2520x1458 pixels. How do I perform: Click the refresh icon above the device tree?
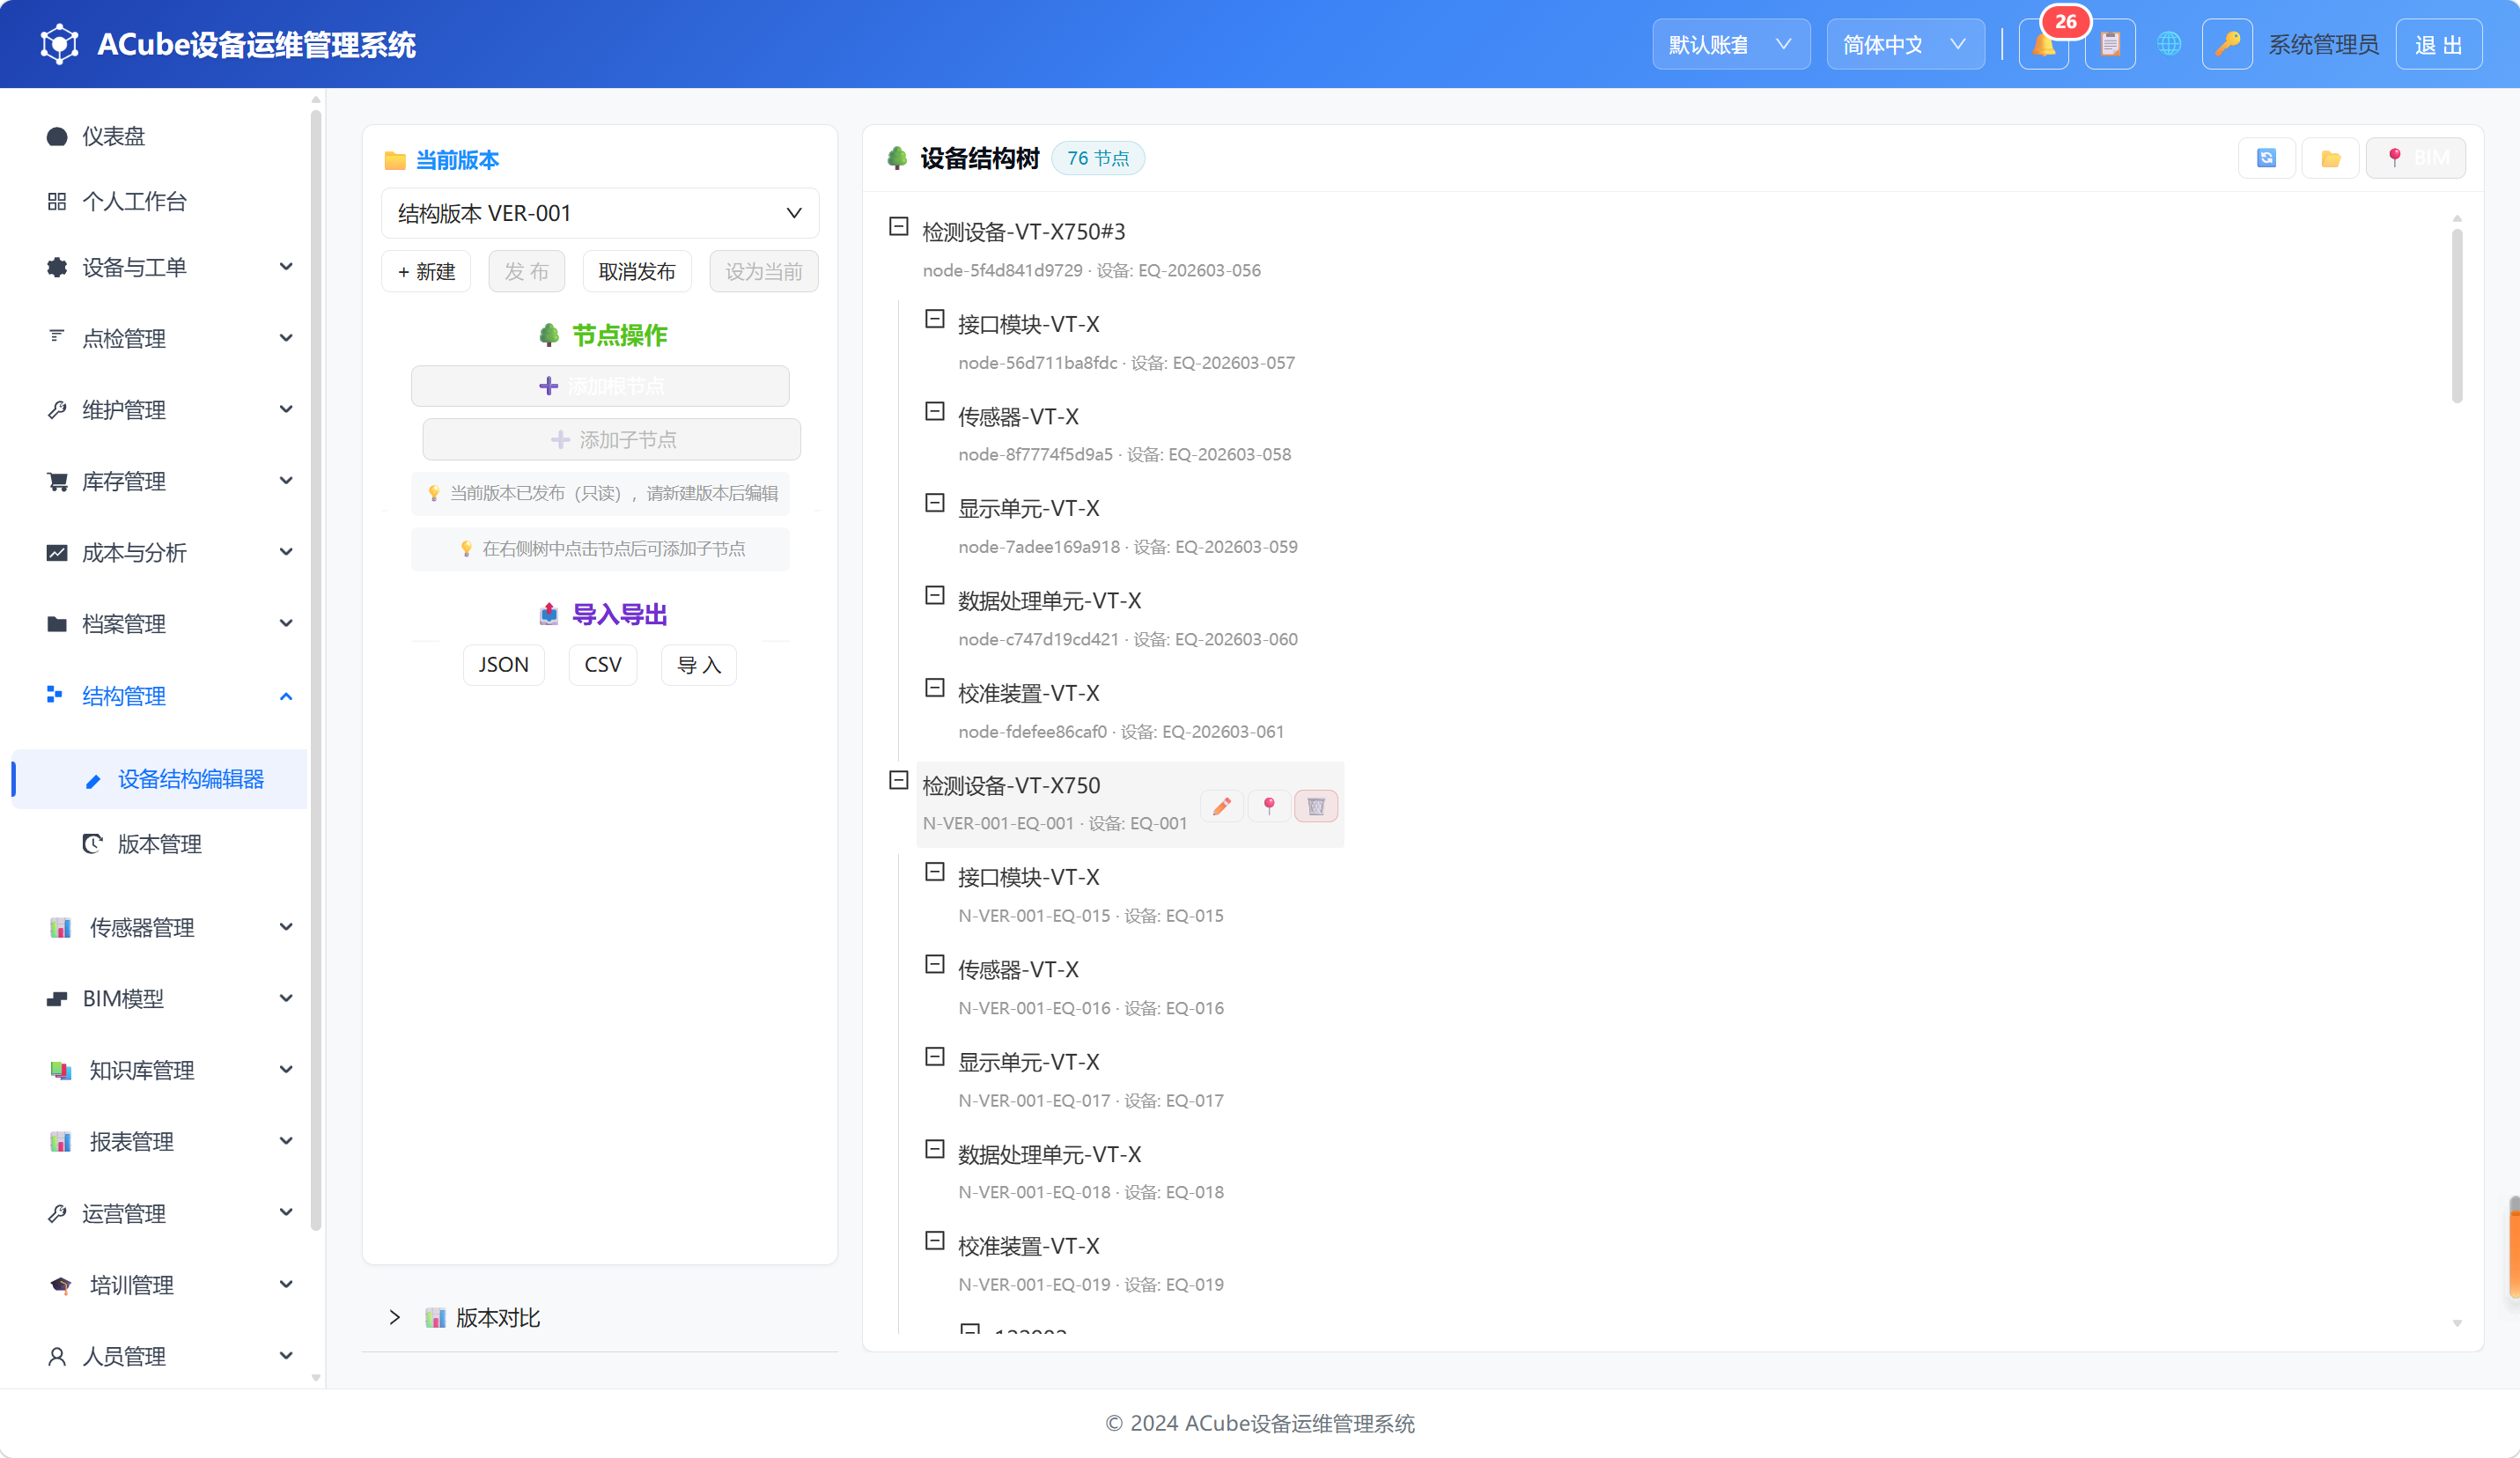point(2266,158)
